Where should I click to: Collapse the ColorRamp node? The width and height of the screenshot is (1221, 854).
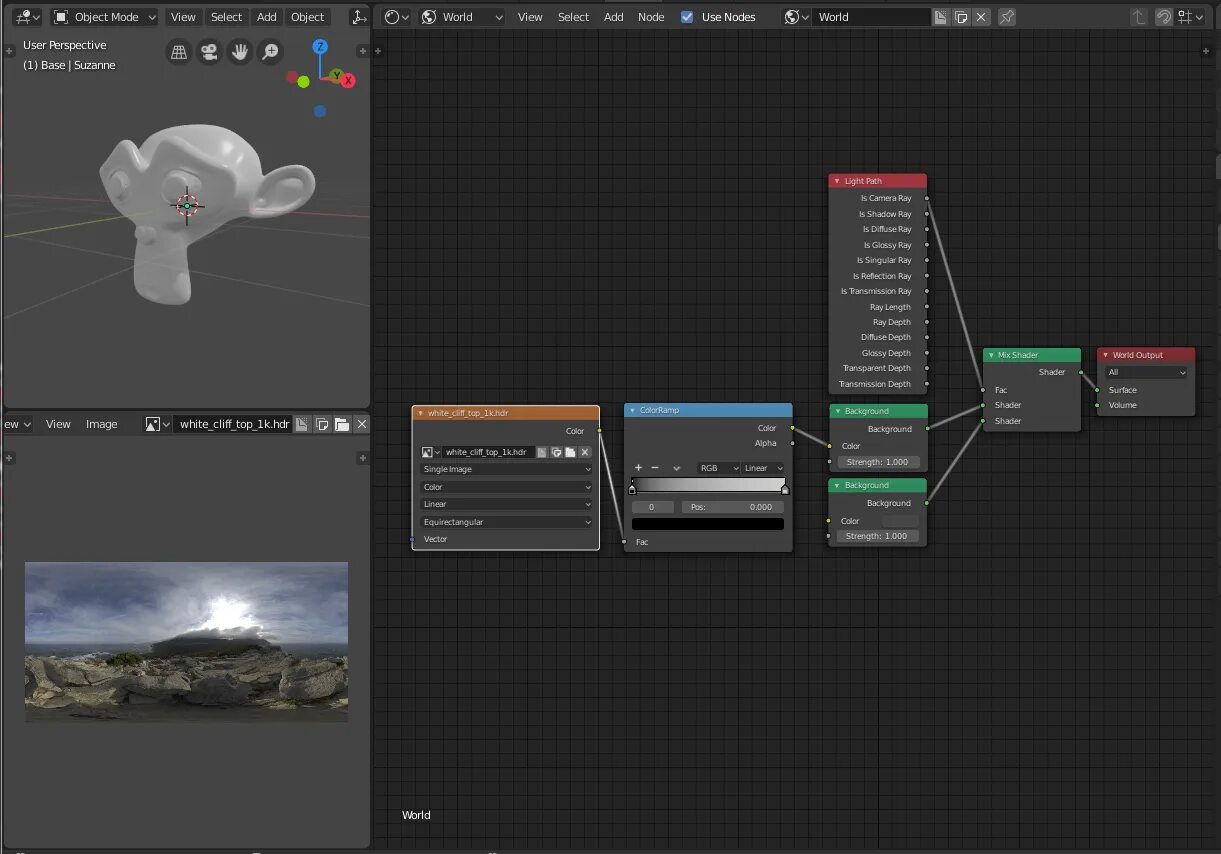point(632,410)
